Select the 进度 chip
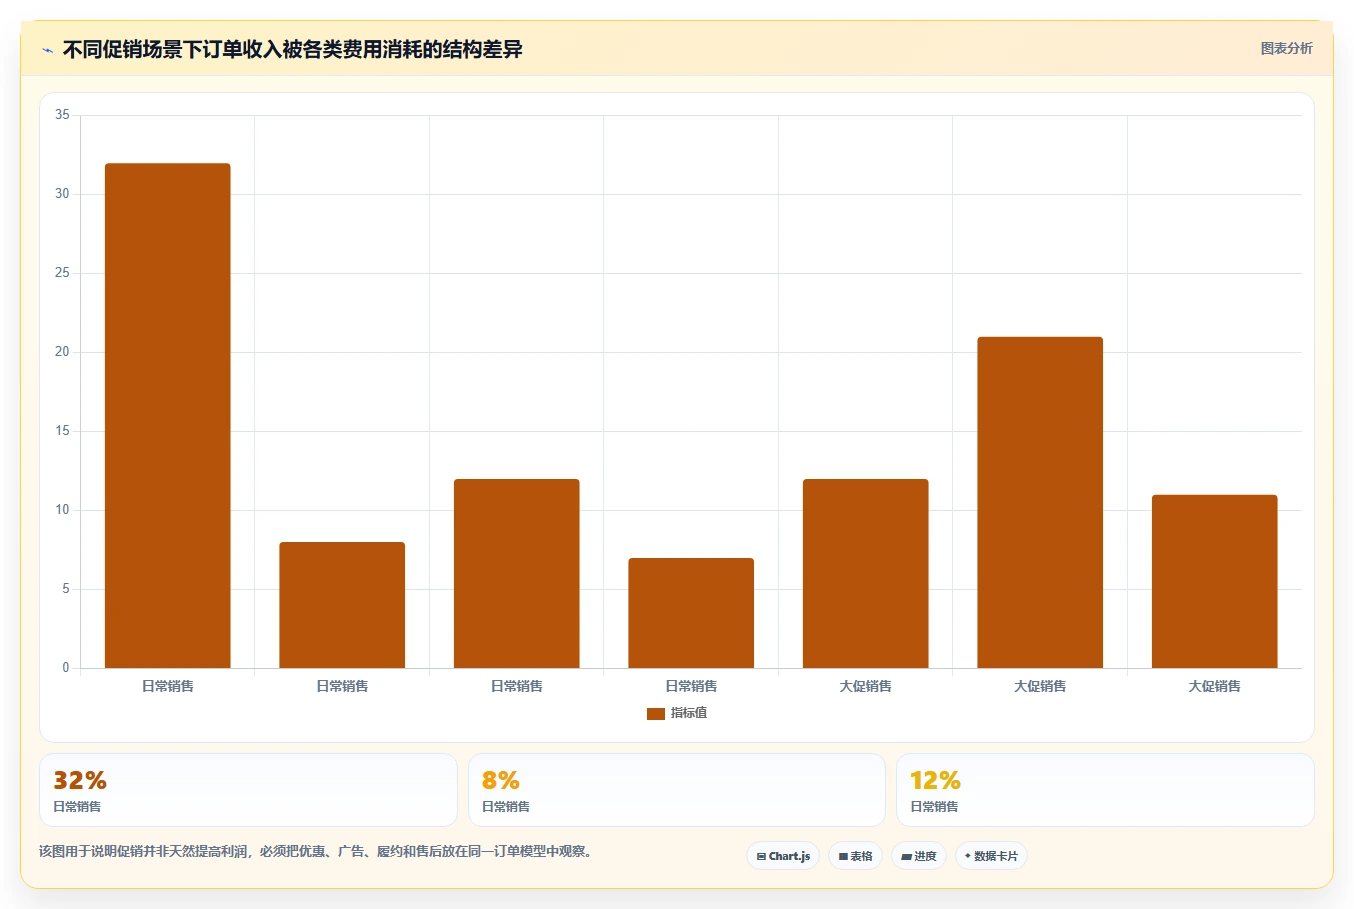Image resolution: width=1354 pixels, height=909 pixels. [x=919, y=856]
